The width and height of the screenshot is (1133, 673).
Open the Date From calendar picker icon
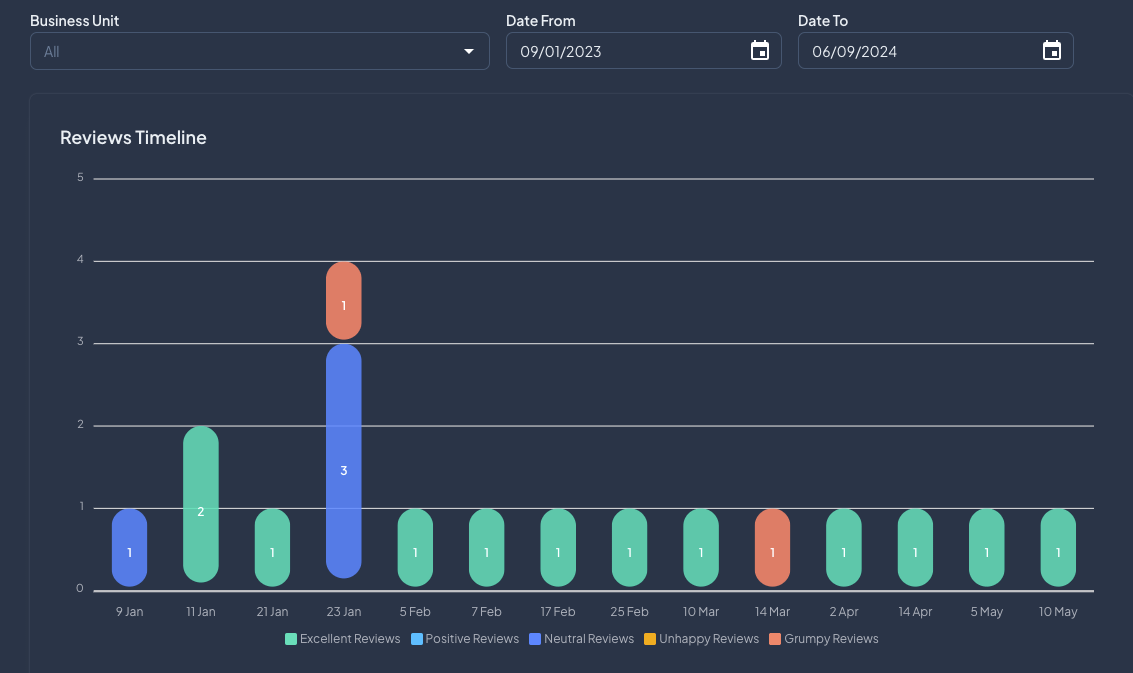[x=760, y=51]
